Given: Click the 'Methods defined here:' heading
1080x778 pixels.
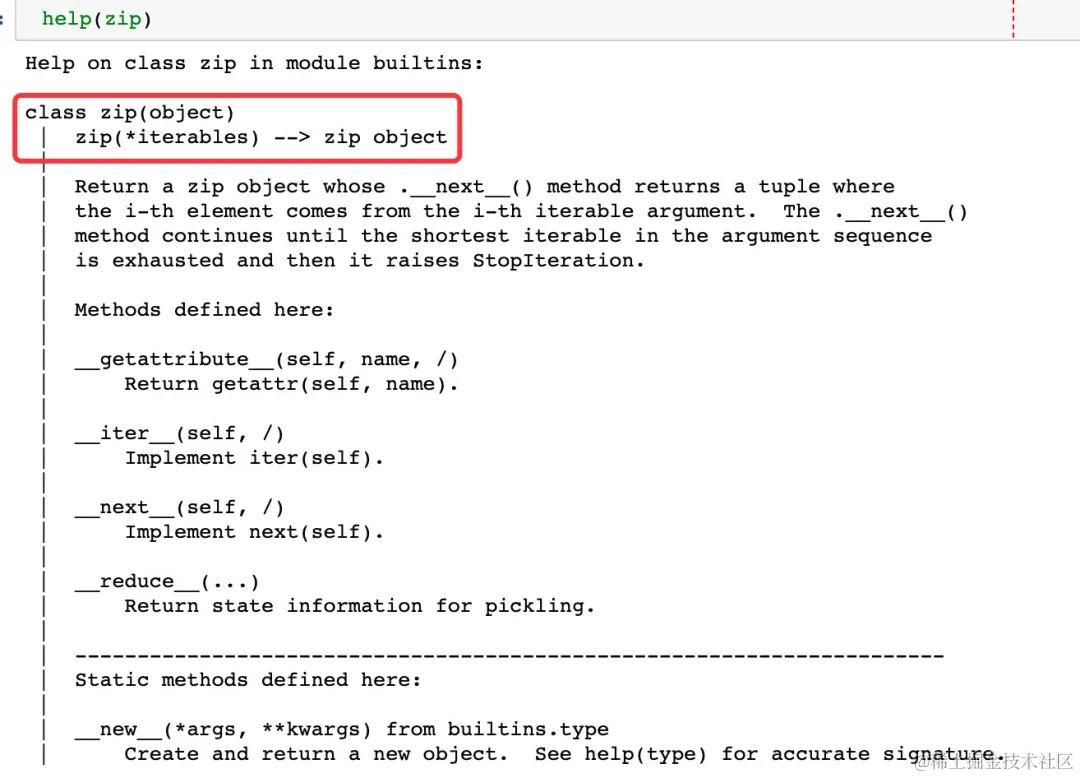Looking at the screenshot, I should click(204, 310).
